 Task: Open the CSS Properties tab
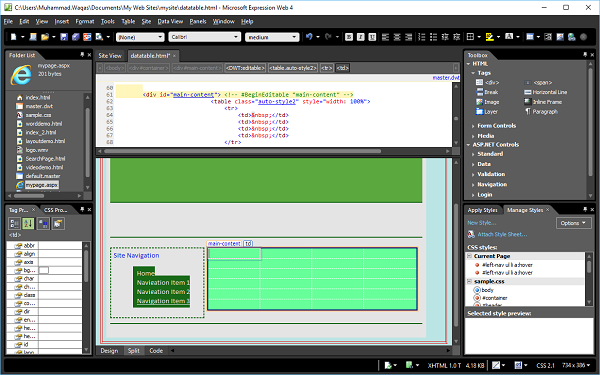click(55, 210)
